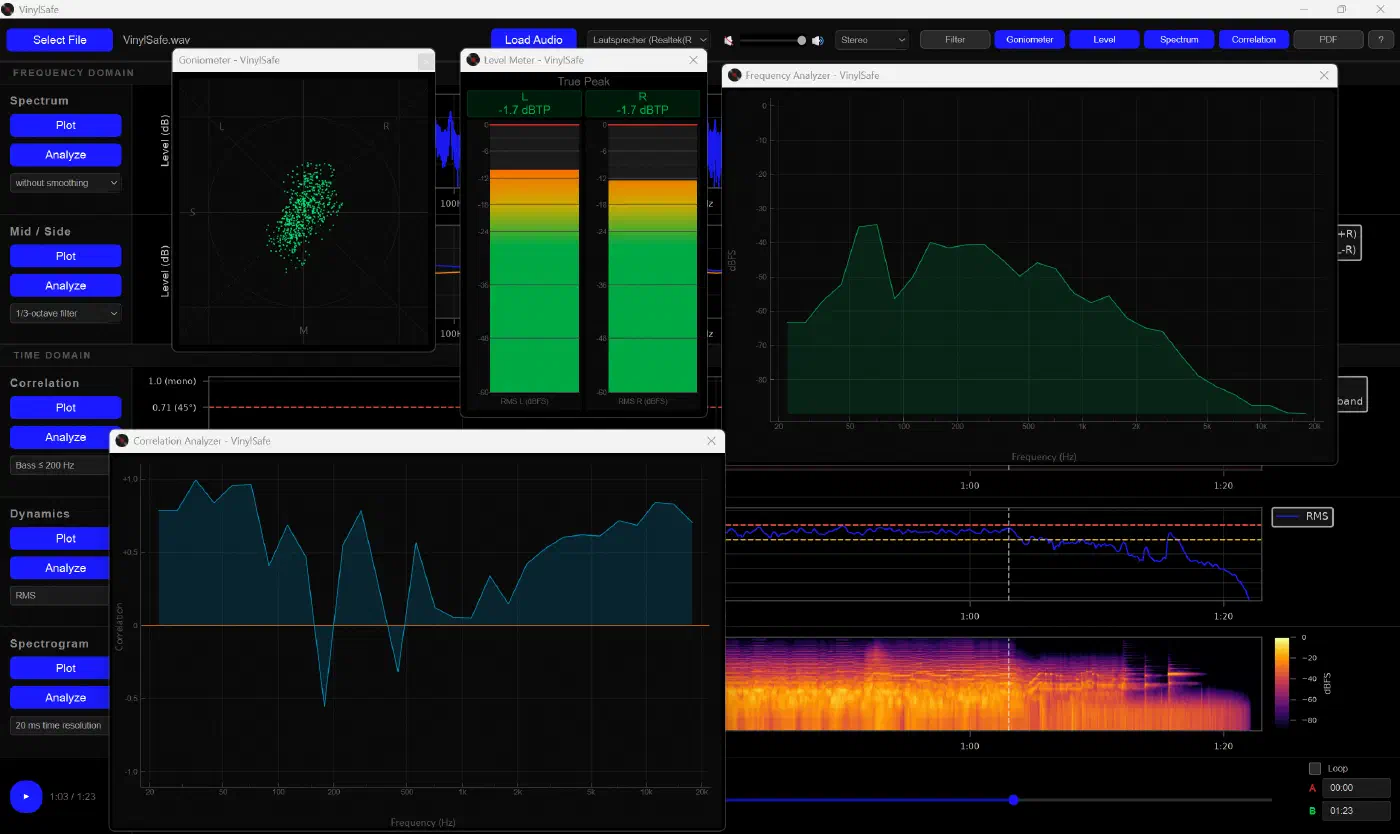Image resolution: width=1400 pixels, height=834 pixels.
Task: Click the VinylSafe icon in Level Meter title bar
Action: 473,60
